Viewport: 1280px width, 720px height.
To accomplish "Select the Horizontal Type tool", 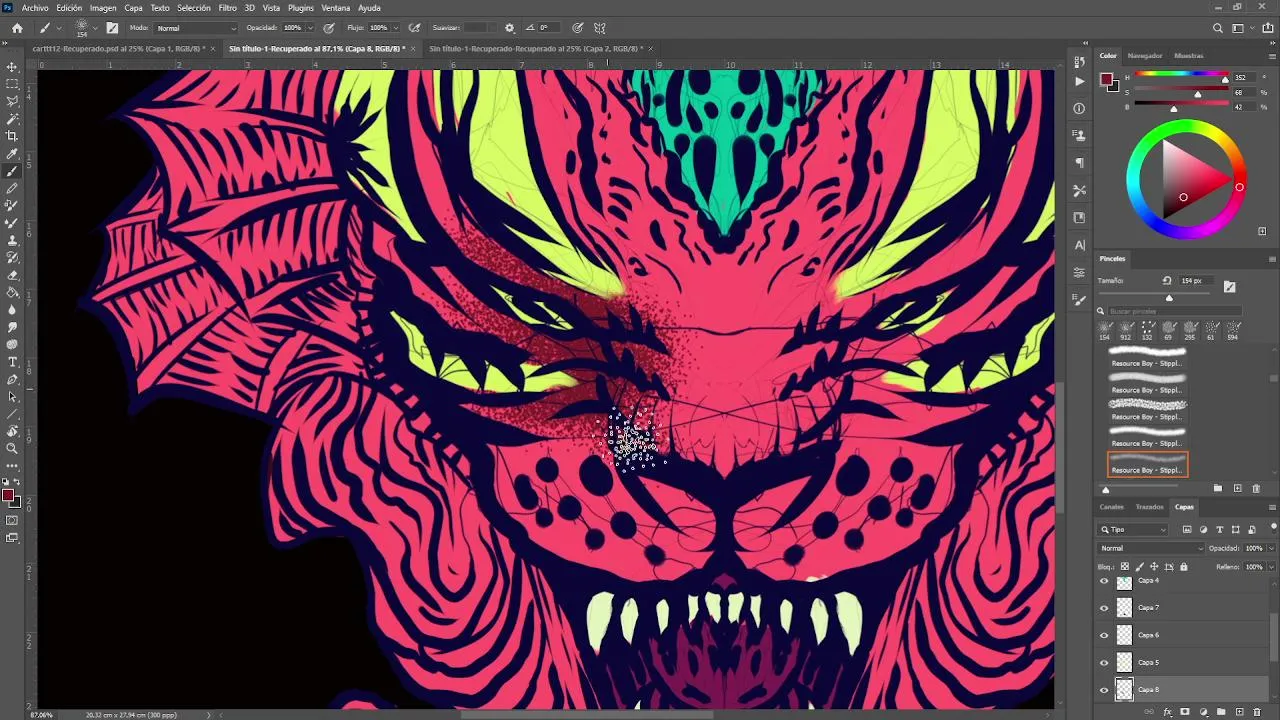I will coord(12,361).
